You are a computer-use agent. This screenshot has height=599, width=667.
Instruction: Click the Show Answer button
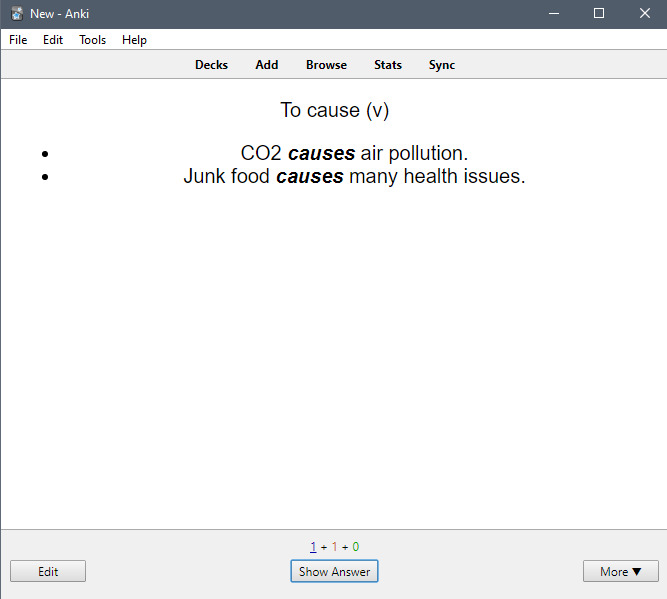click(x=334, y=571)
